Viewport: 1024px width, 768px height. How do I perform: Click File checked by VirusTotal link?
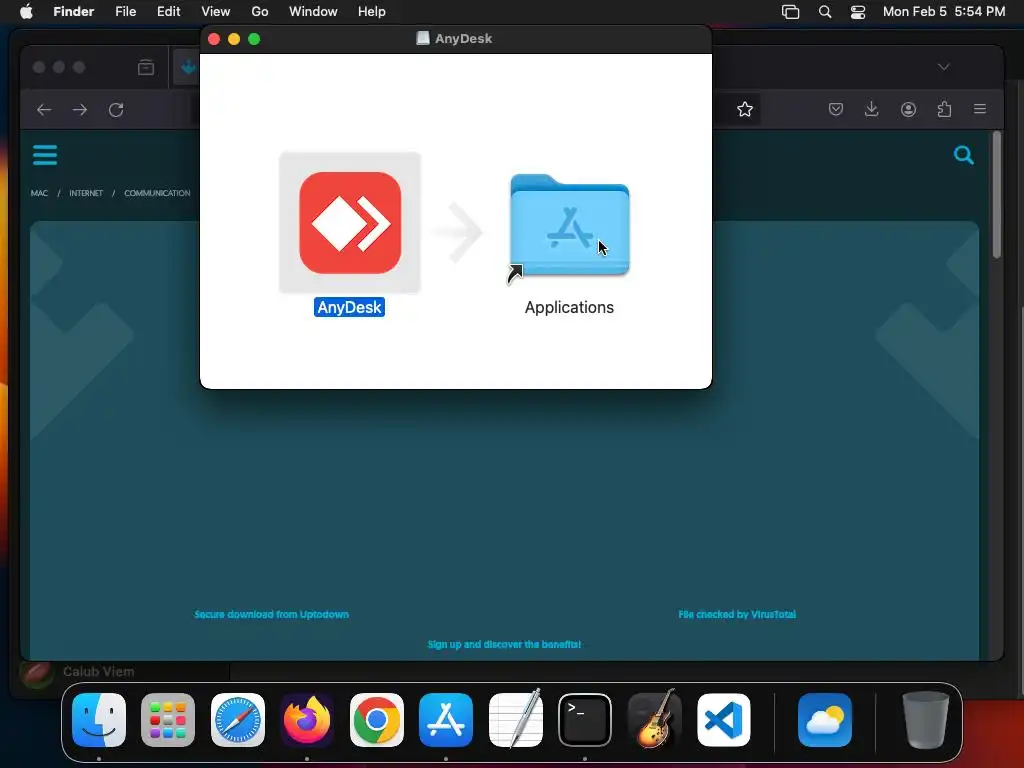click(x=737, y=615)
